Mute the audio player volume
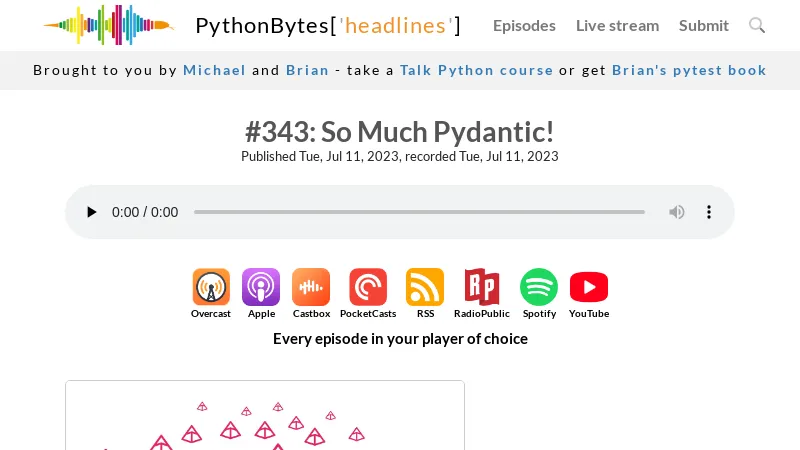 click(x=677, y=212)
